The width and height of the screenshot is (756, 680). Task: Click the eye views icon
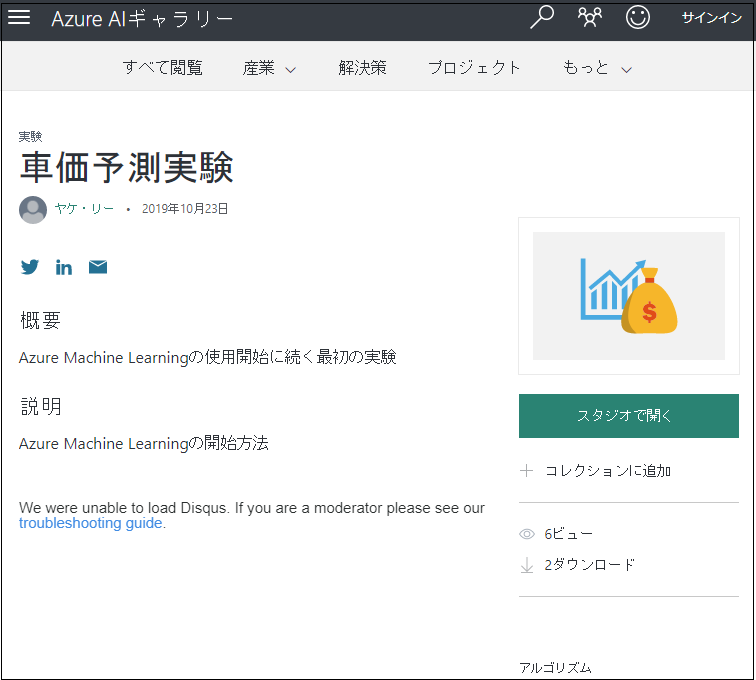(x=527, y=534)
